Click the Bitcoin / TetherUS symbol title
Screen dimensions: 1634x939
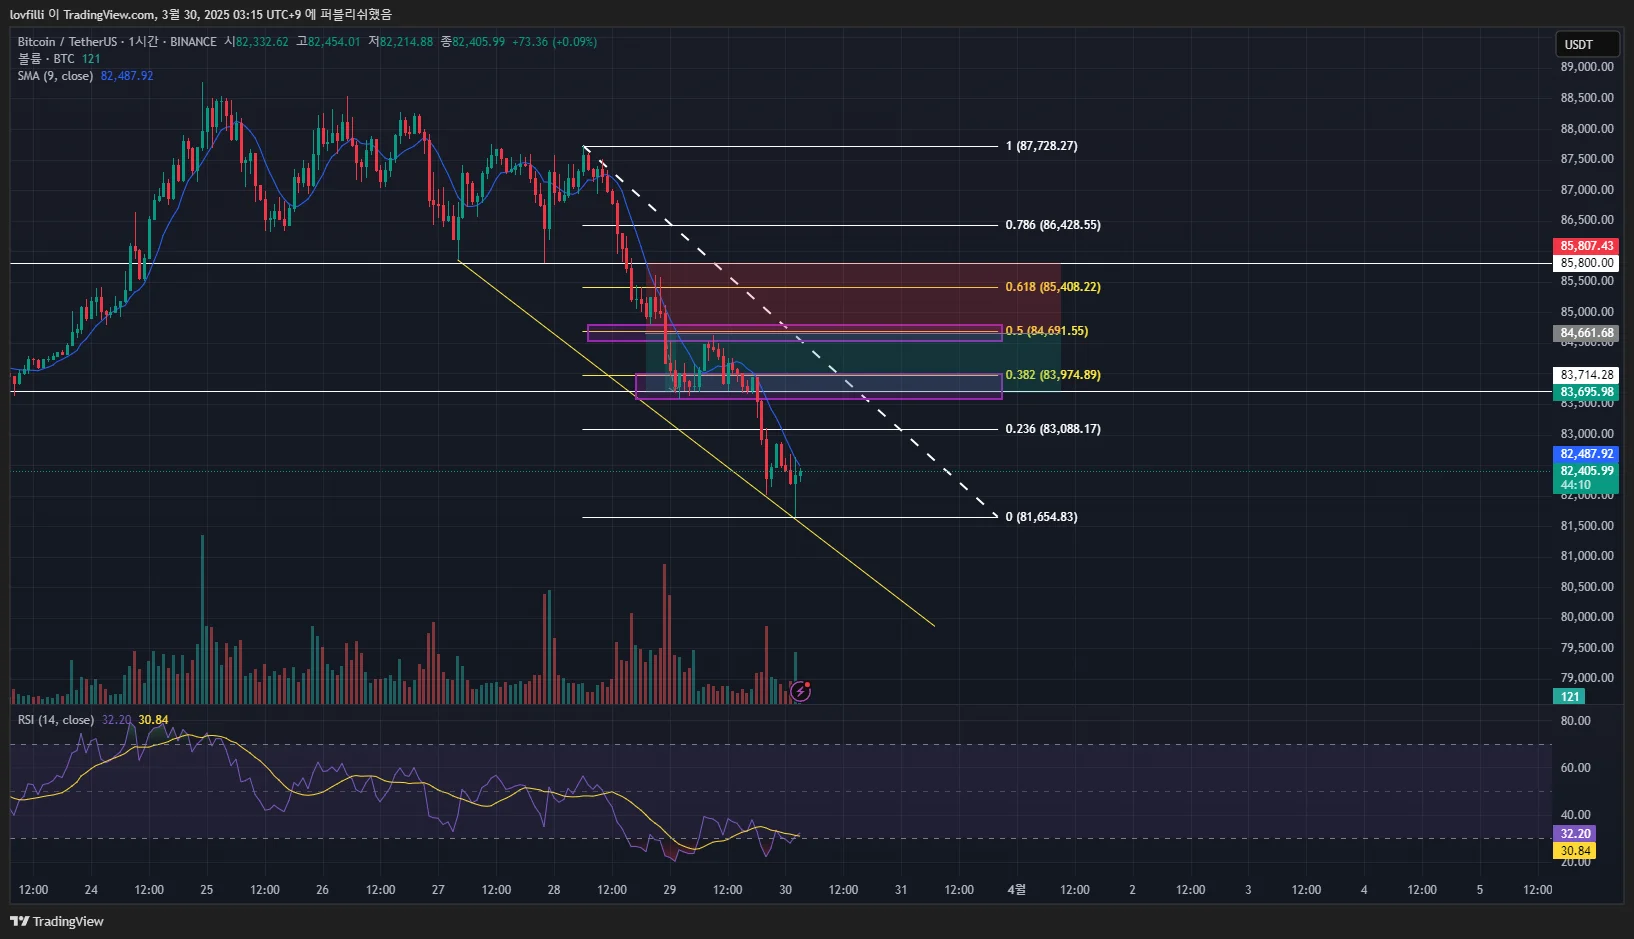pos(67,42)
